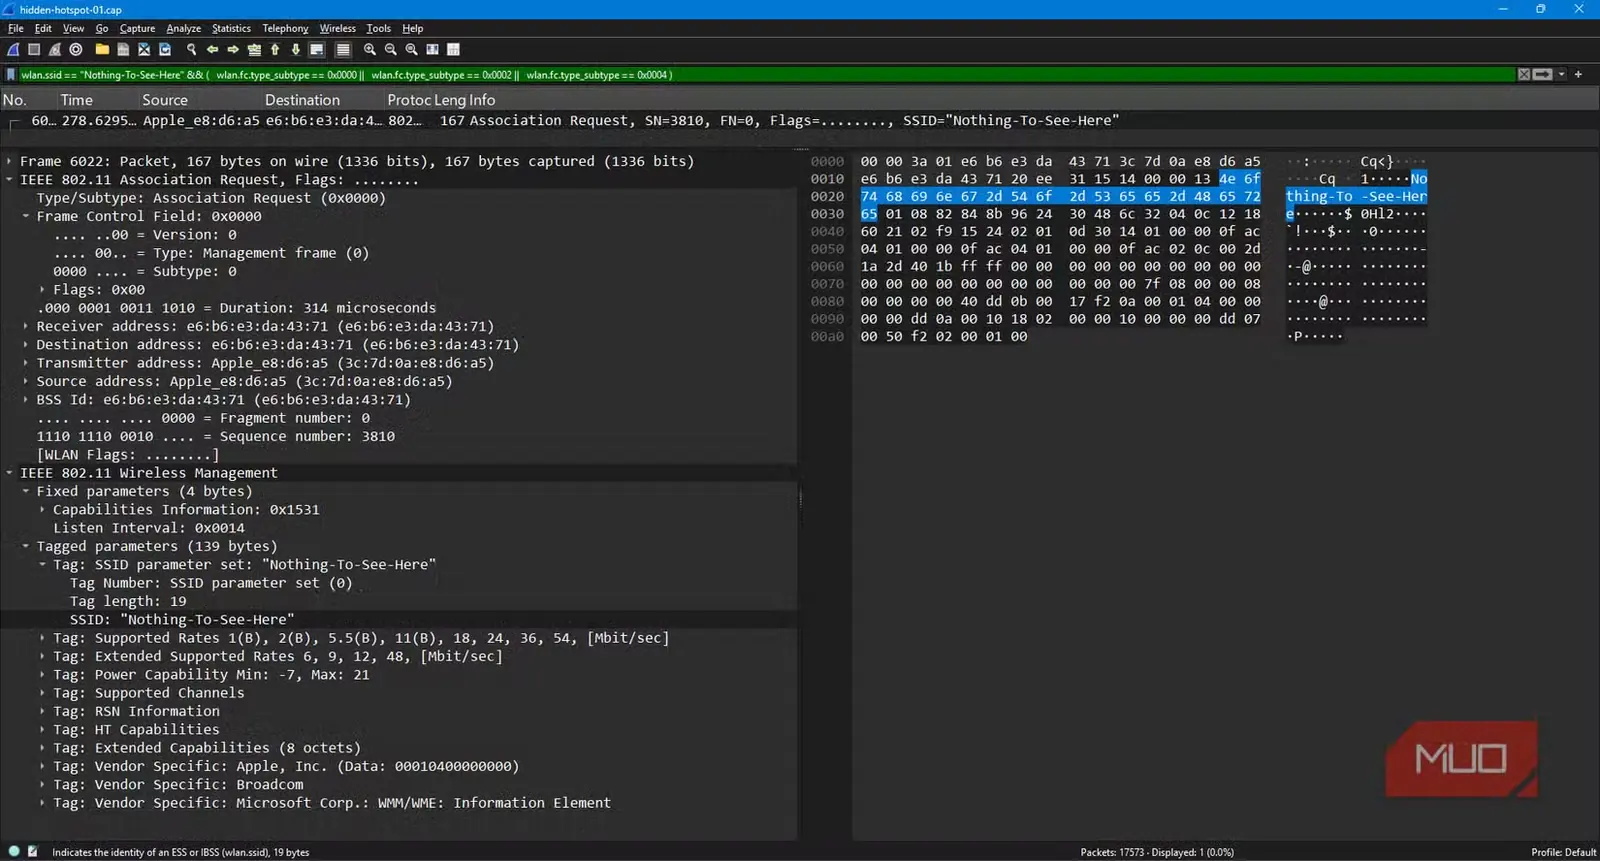Add a display filter button
The image size is (1600, 861).
tap(1579, 75)
